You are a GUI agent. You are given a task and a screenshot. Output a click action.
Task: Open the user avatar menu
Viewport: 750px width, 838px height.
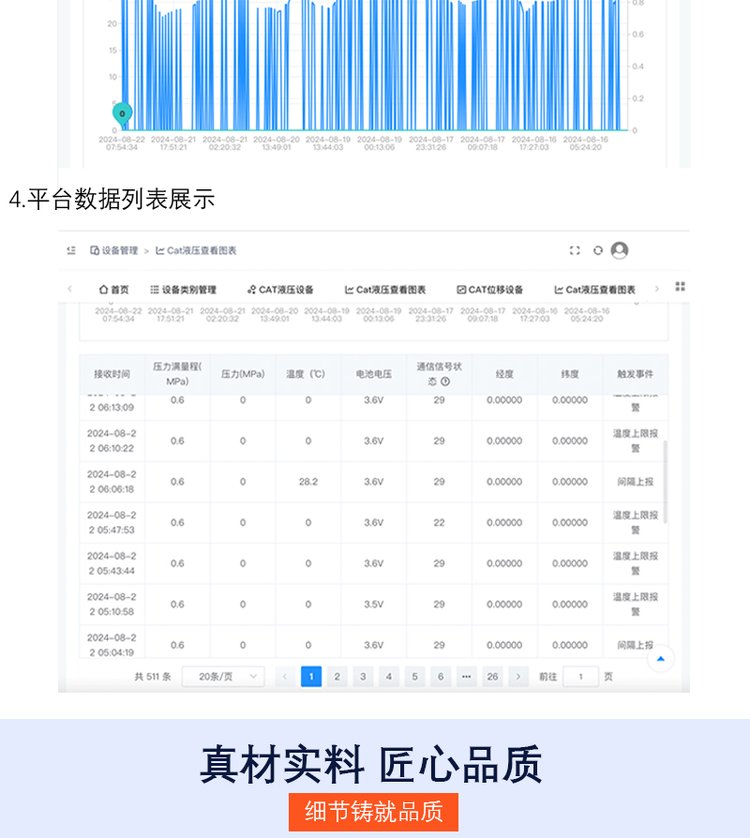(620, 250)
